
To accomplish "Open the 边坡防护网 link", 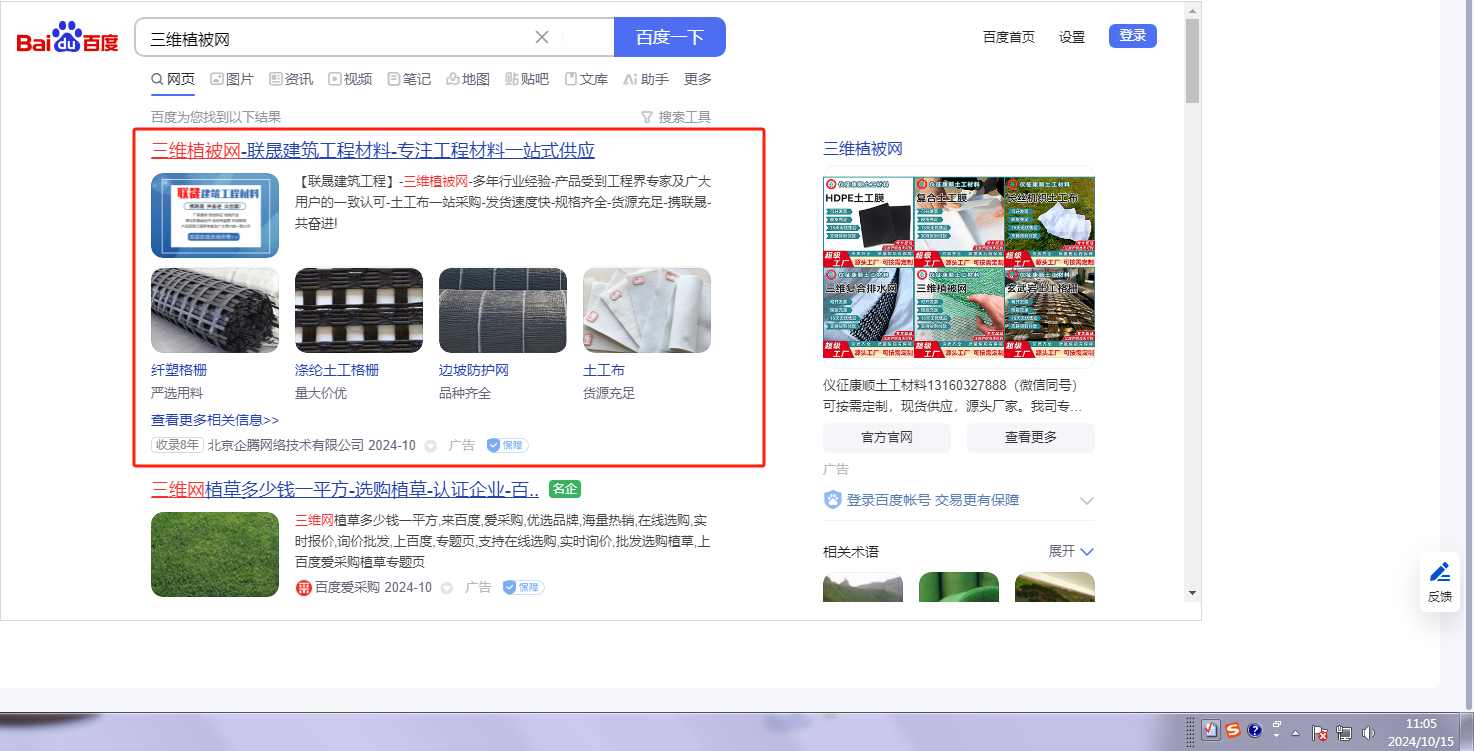I will [x=474, y=370].
